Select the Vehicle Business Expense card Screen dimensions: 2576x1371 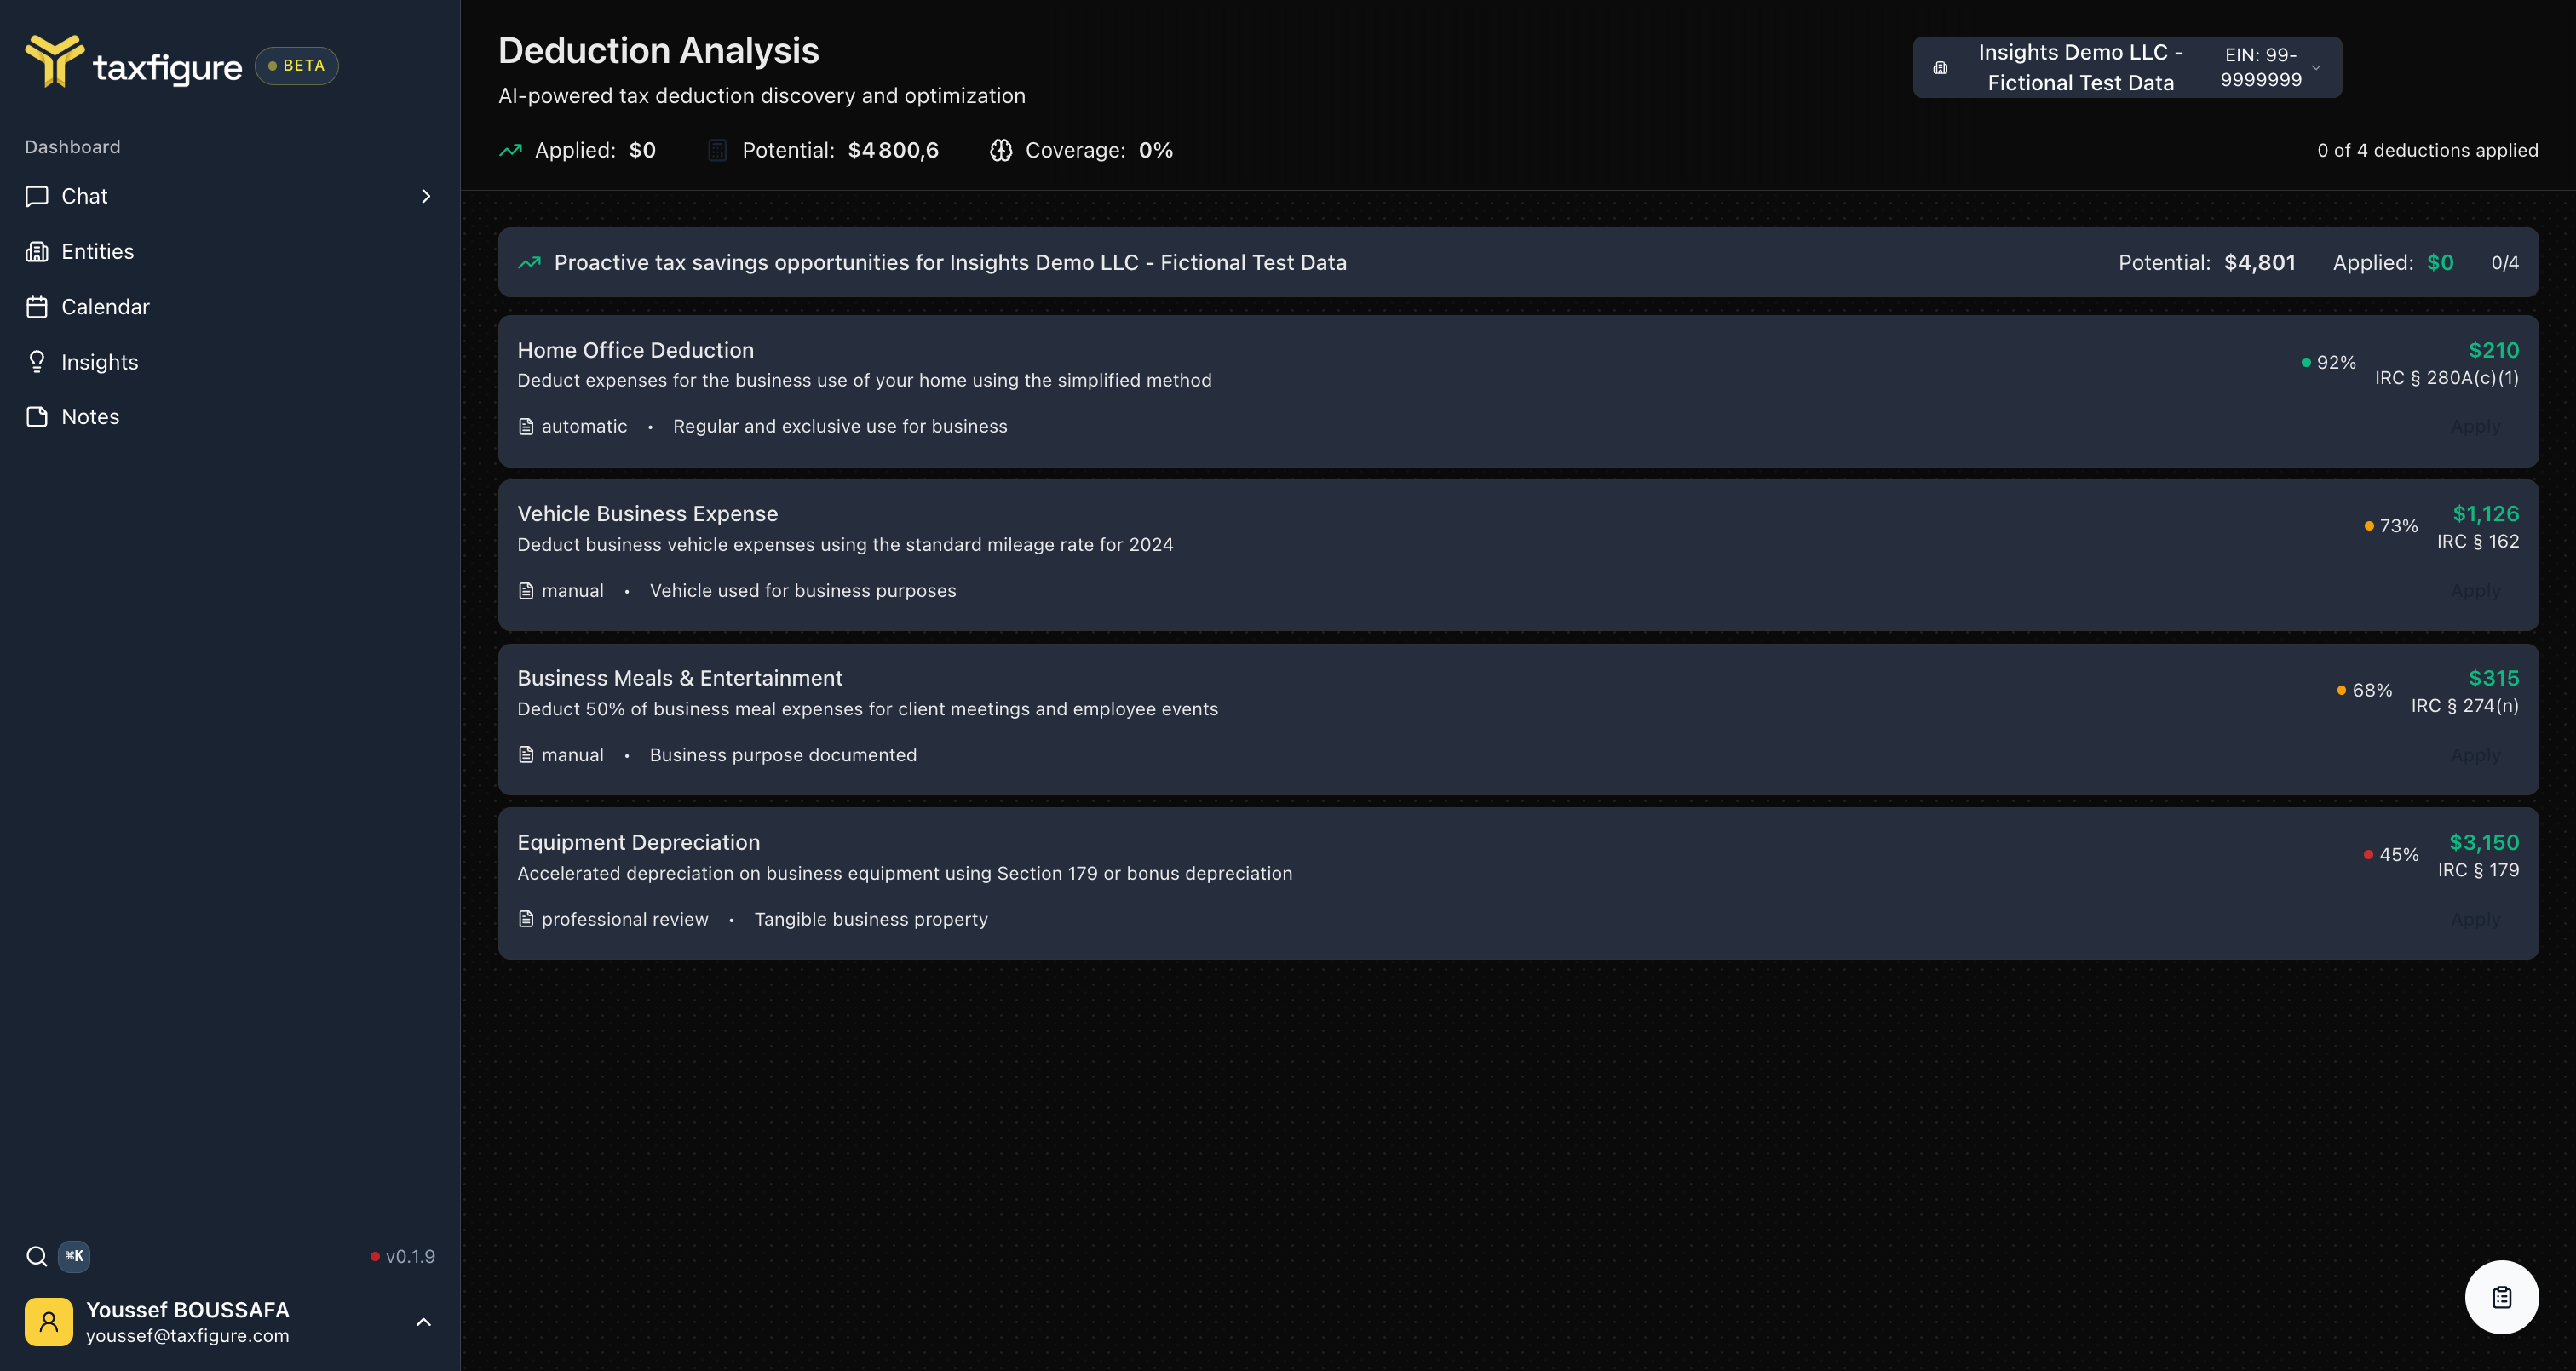(1518, 555)
